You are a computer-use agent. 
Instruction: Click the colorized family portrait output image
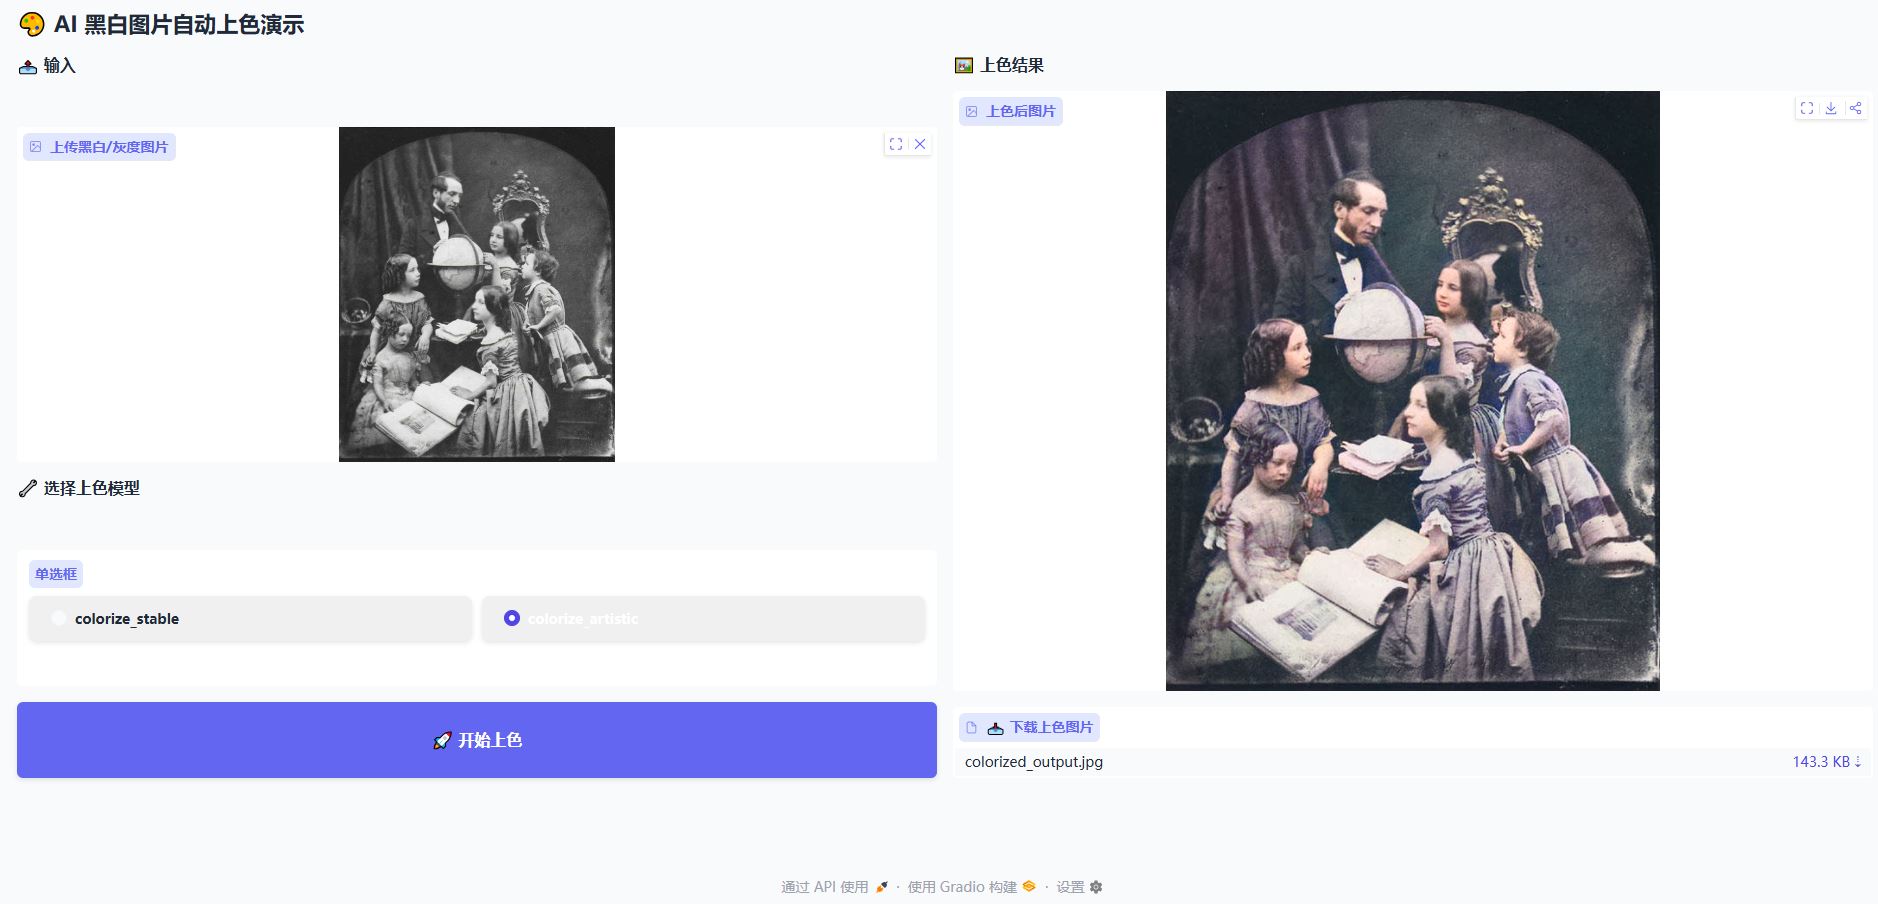(x=1412, y=391)
